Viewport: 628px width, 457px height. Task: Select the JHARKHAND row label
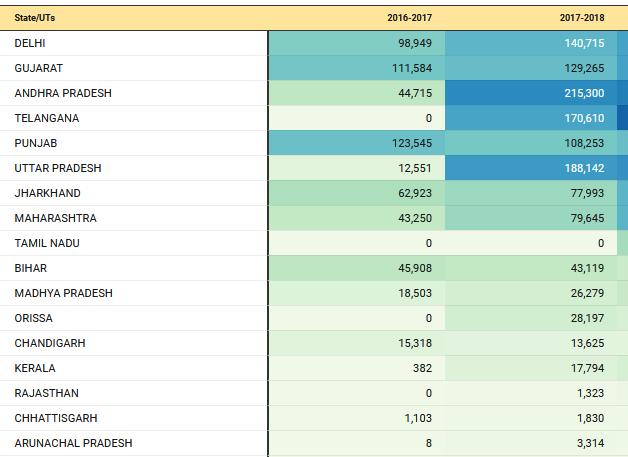pyautogui.click(x=48, y=193)
